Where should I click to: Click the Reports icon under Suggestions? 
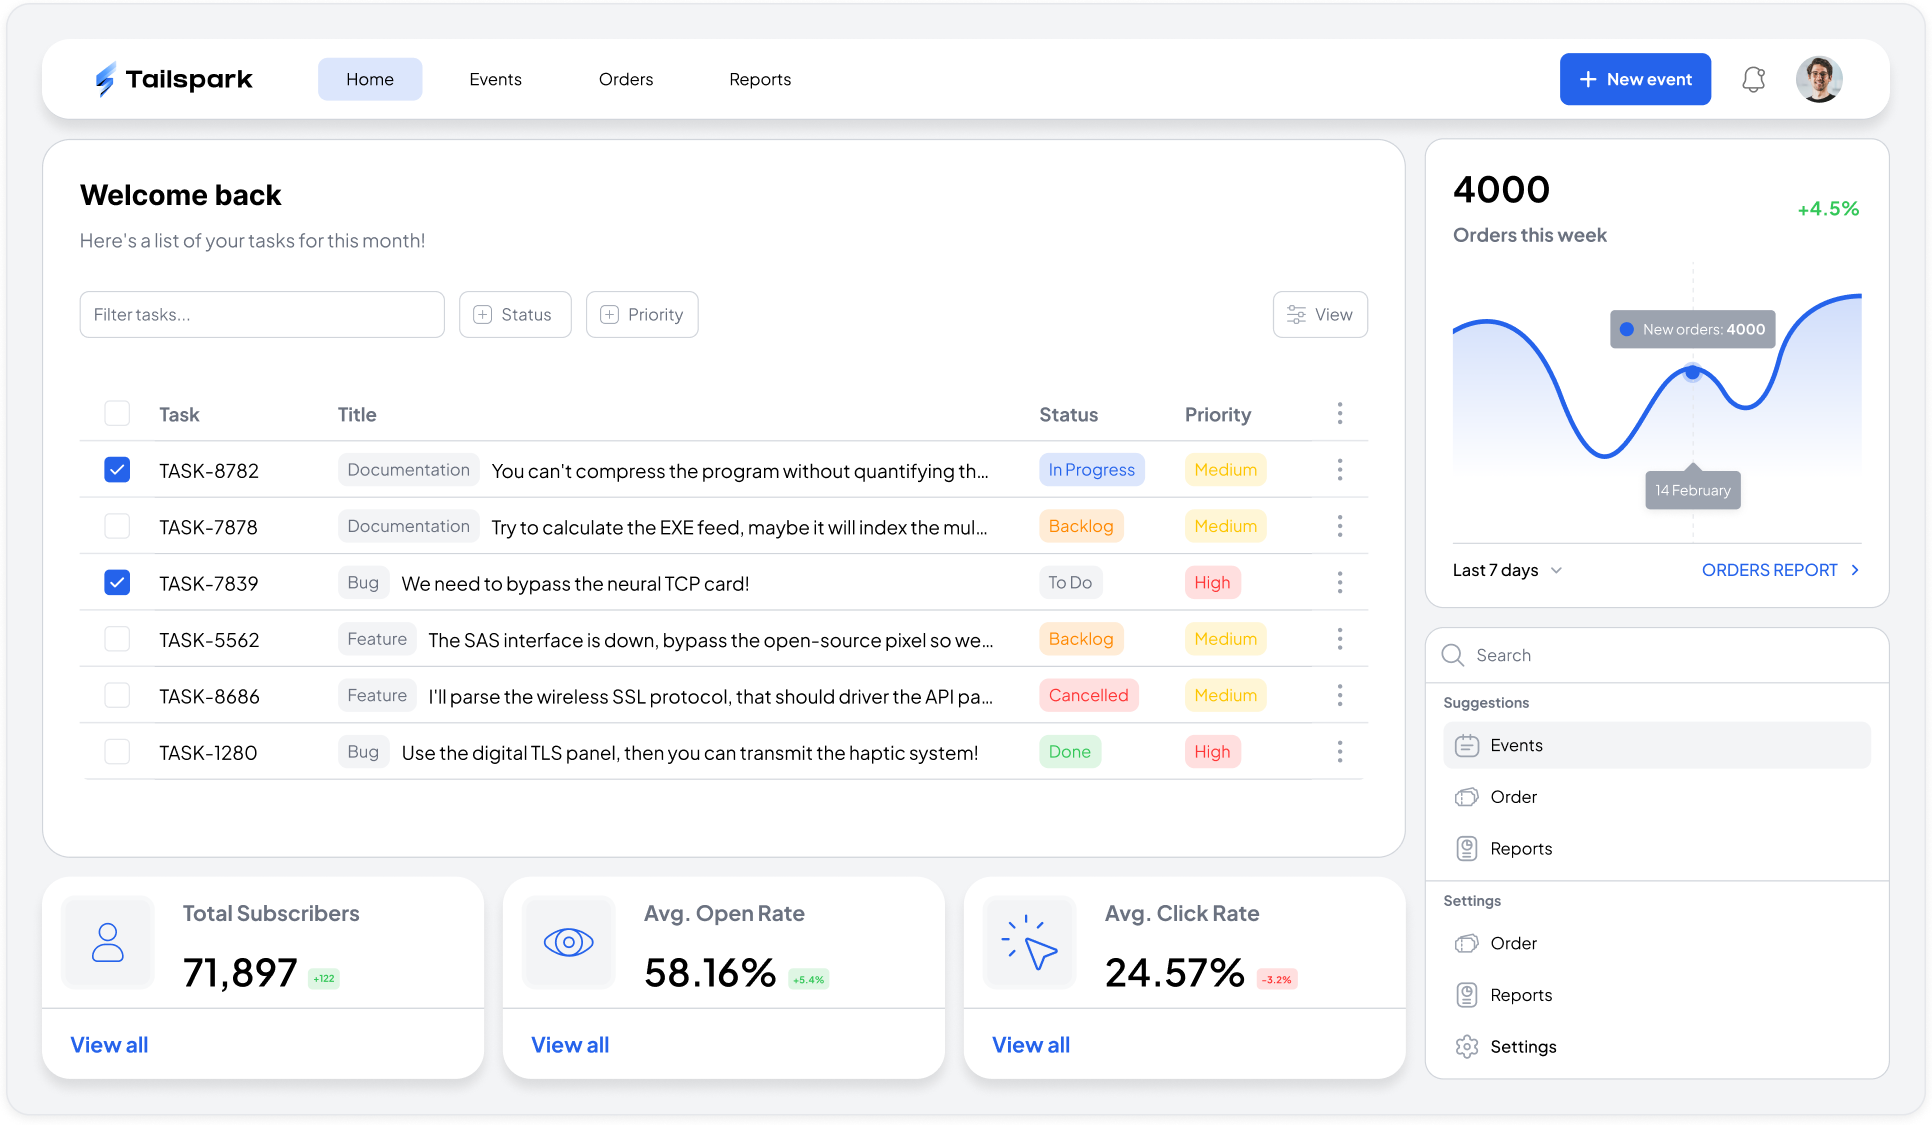click(1468, 848)
